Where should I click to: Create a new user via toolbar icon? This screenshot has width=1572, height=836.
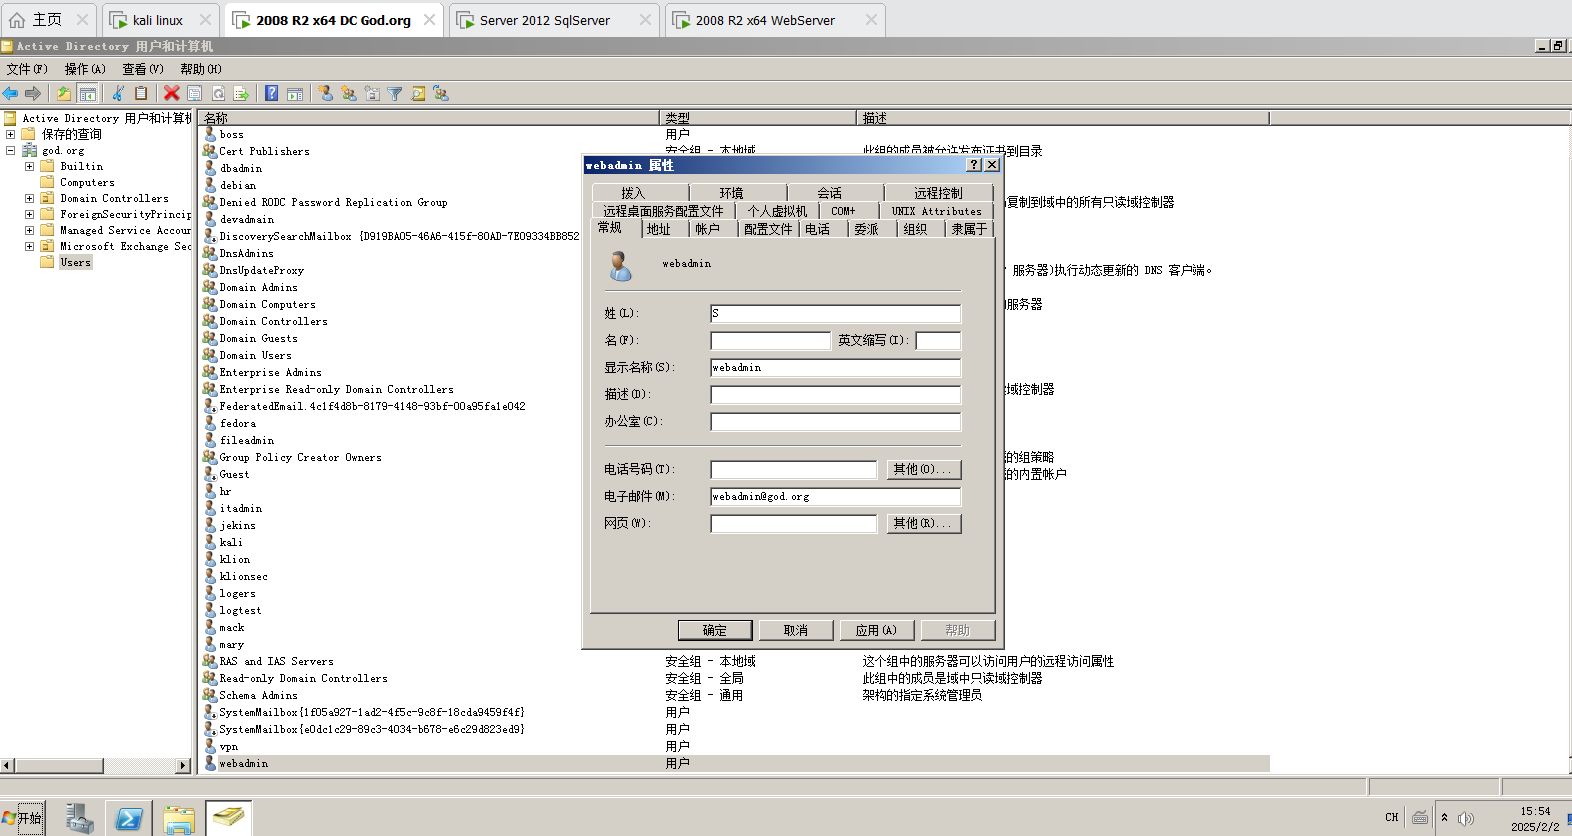point(326,93)
